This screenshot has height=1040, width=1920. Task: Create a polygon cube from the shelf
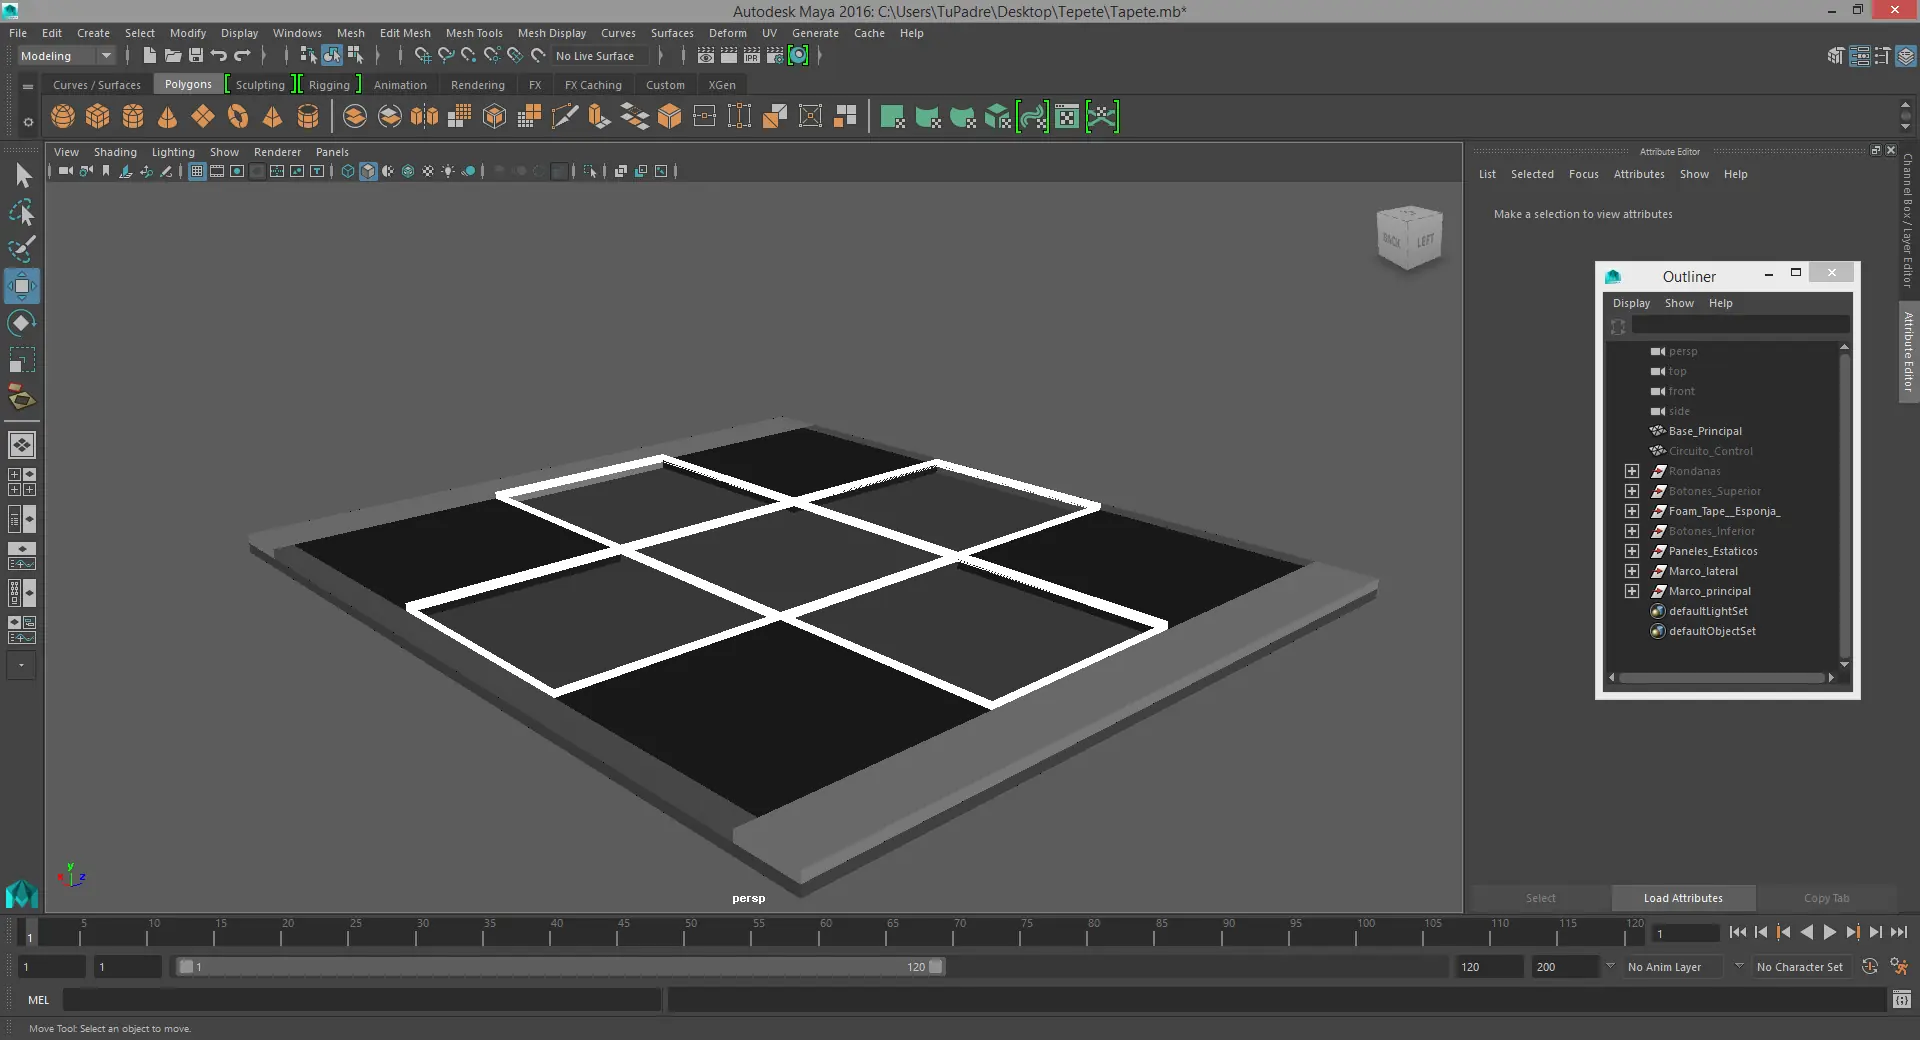pos(98,117)
